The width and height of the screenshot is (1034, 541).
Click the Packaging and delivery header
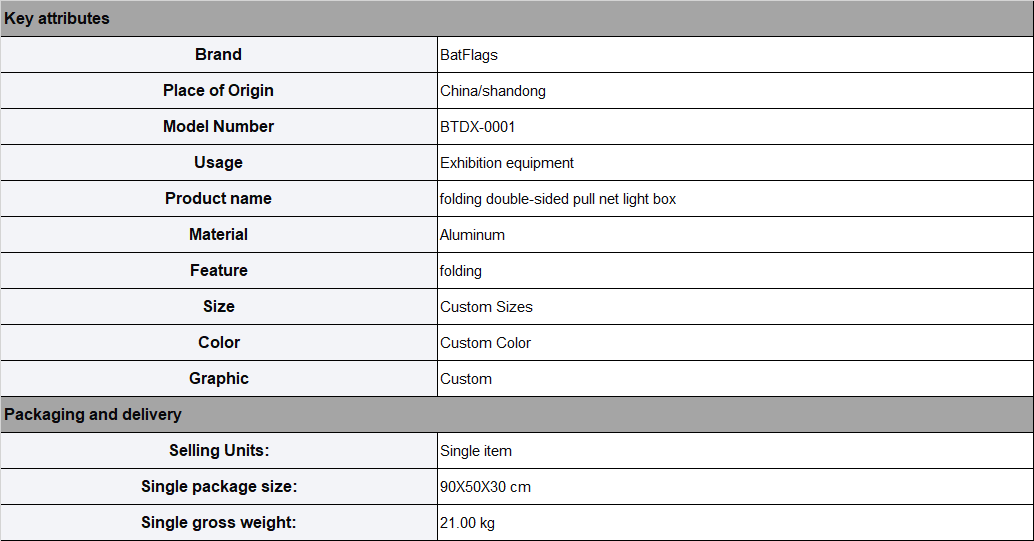517,414
